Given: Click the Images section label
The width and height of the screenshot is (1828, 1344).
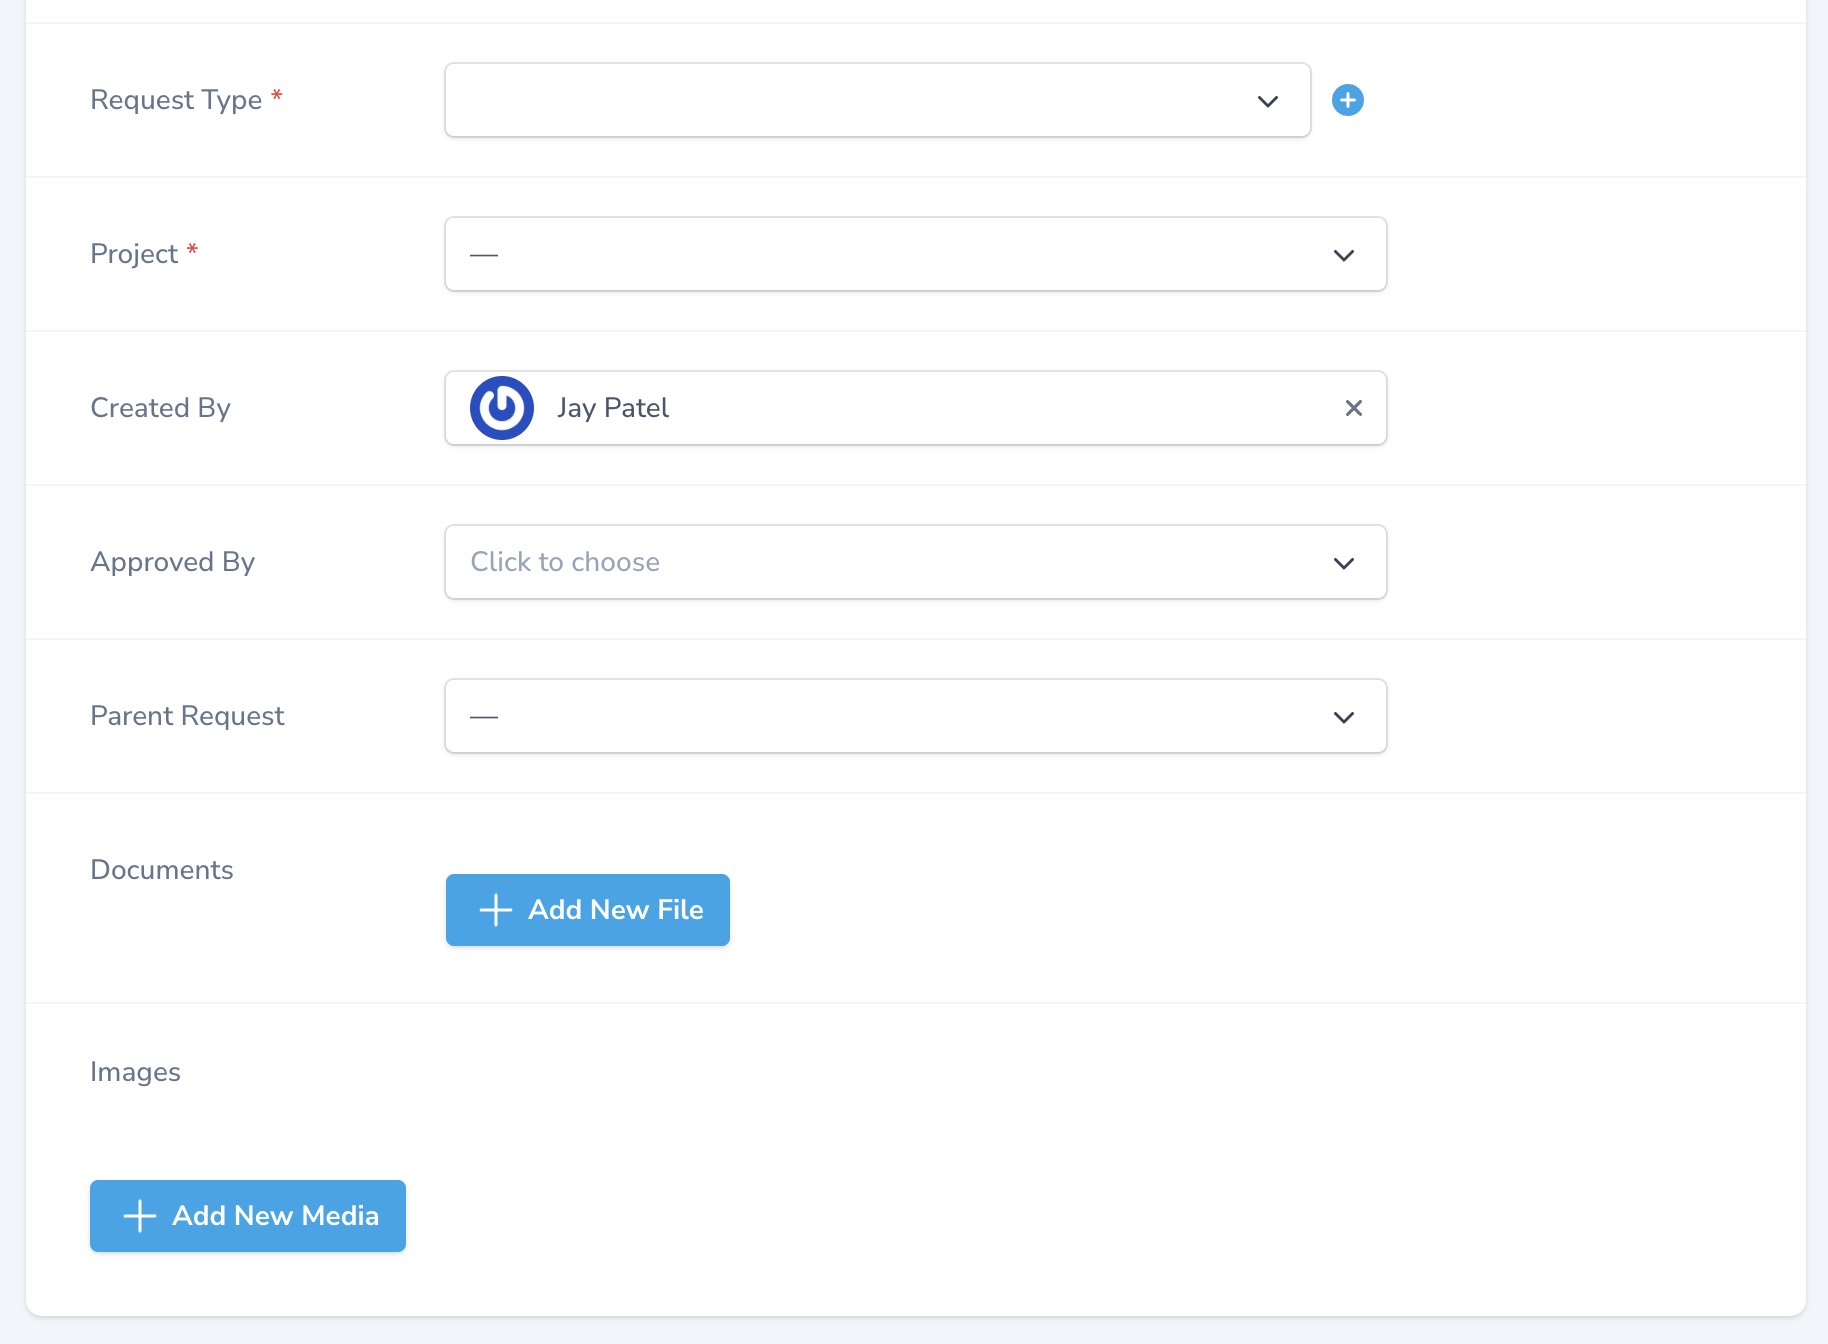Looking at the screenshot, I should coord(135,1071).
